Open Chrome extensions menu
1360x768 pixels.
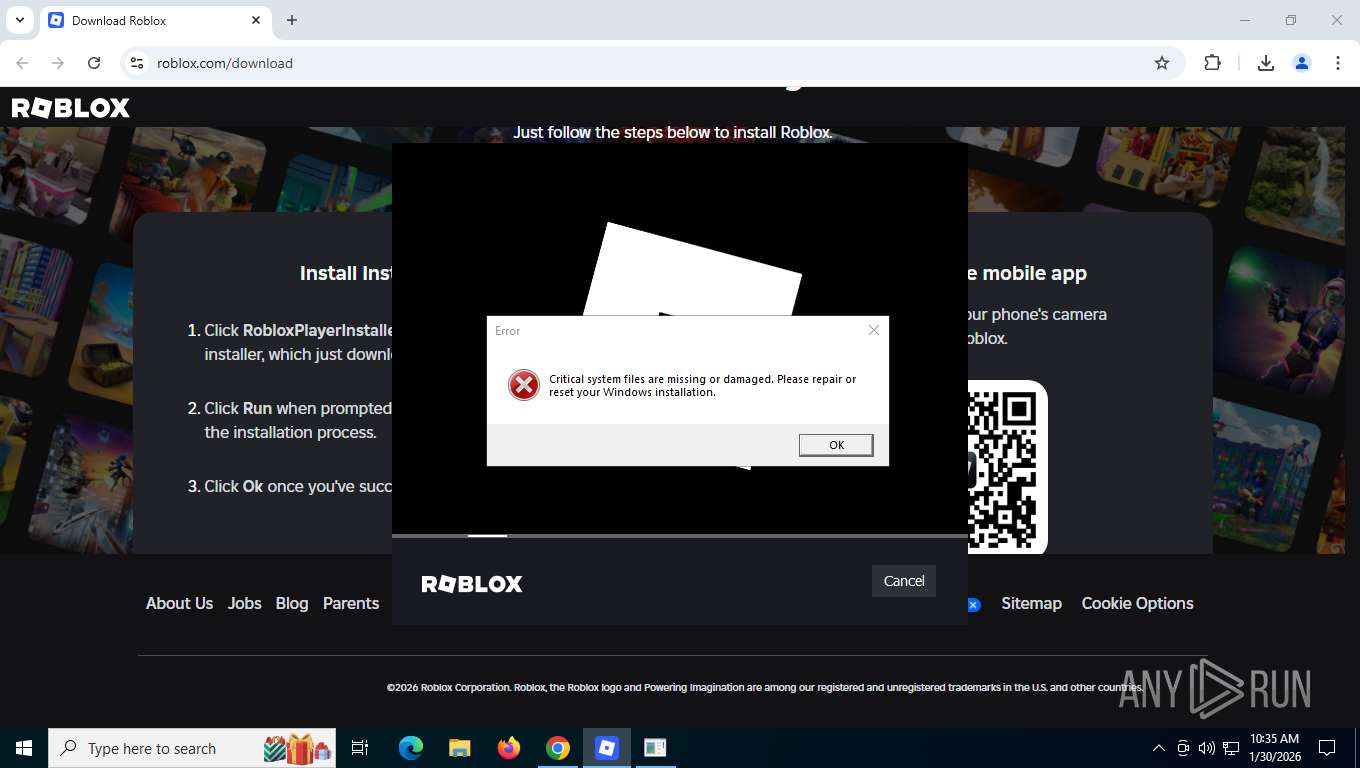pos(1212,63)
